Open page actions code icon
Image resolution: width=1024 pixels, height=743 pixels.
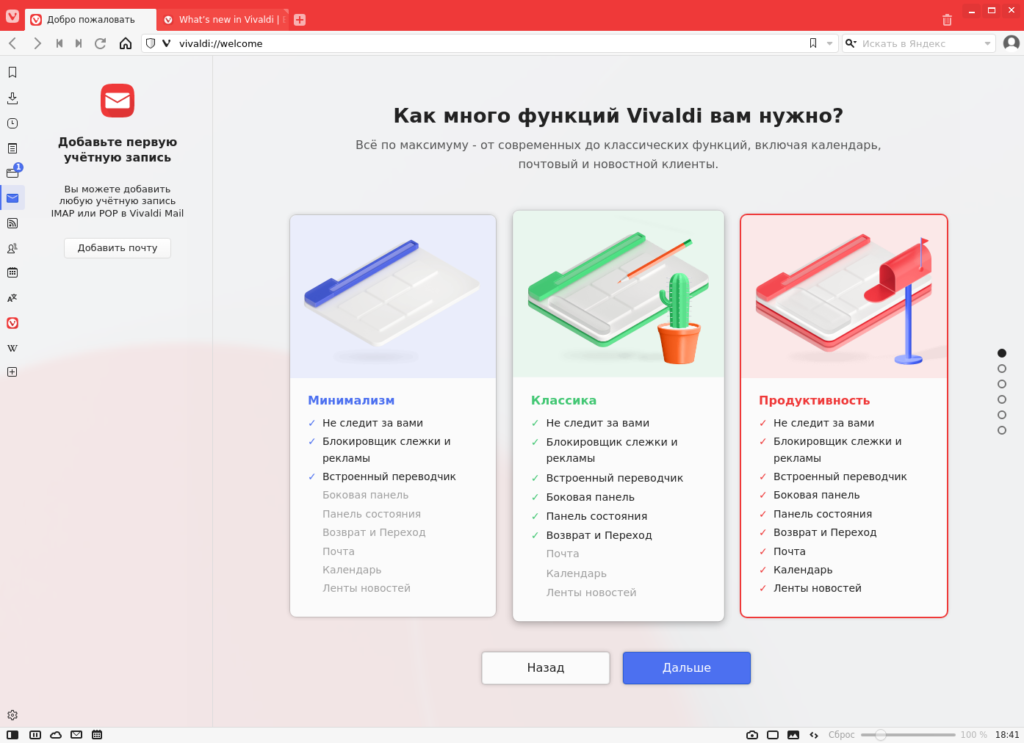tap(814, 735)
